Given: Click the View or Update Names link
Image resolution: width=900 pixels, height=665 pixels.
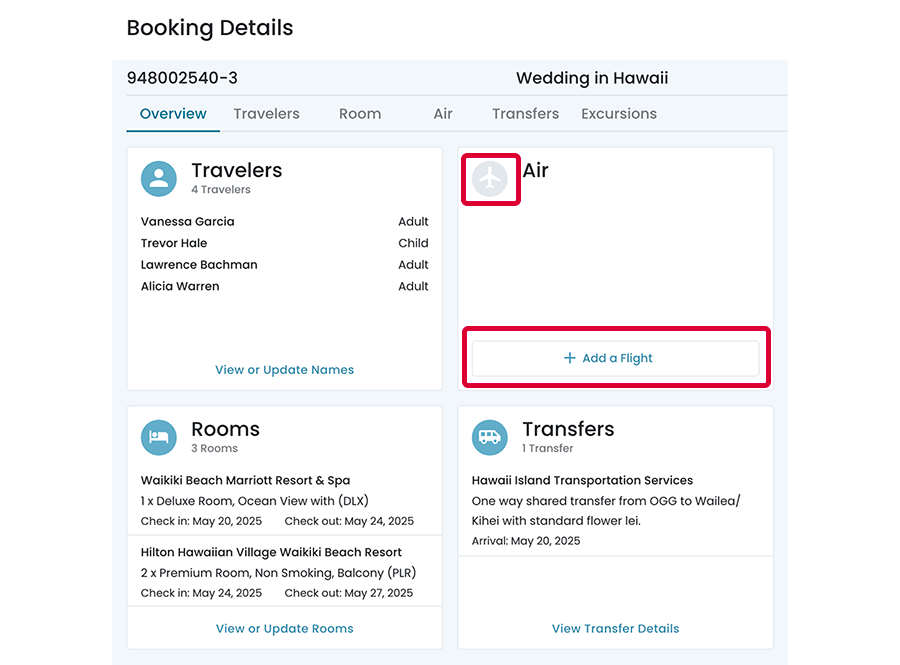Looking at the screenshot, I should coord(284,370).
